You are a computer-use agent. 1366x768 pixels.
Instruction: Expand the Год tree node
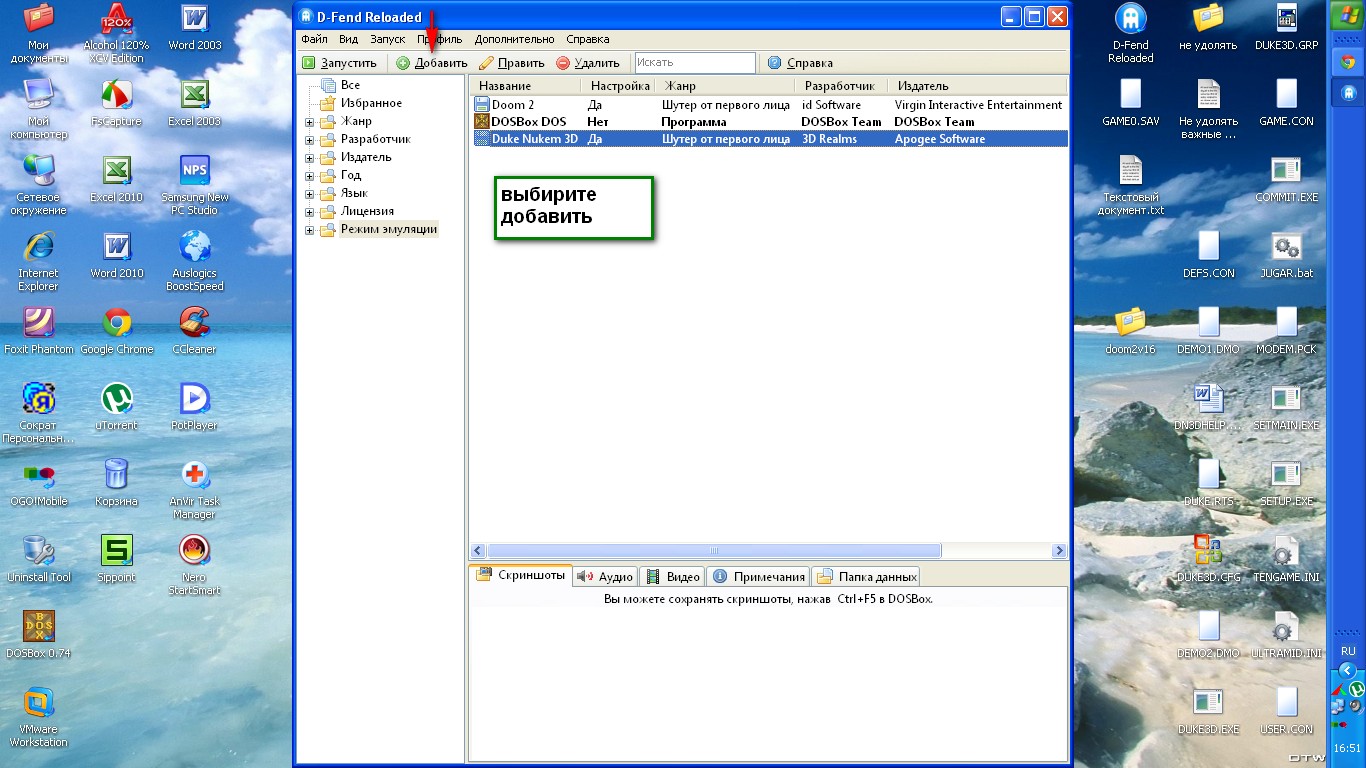(x=310, y=176)
